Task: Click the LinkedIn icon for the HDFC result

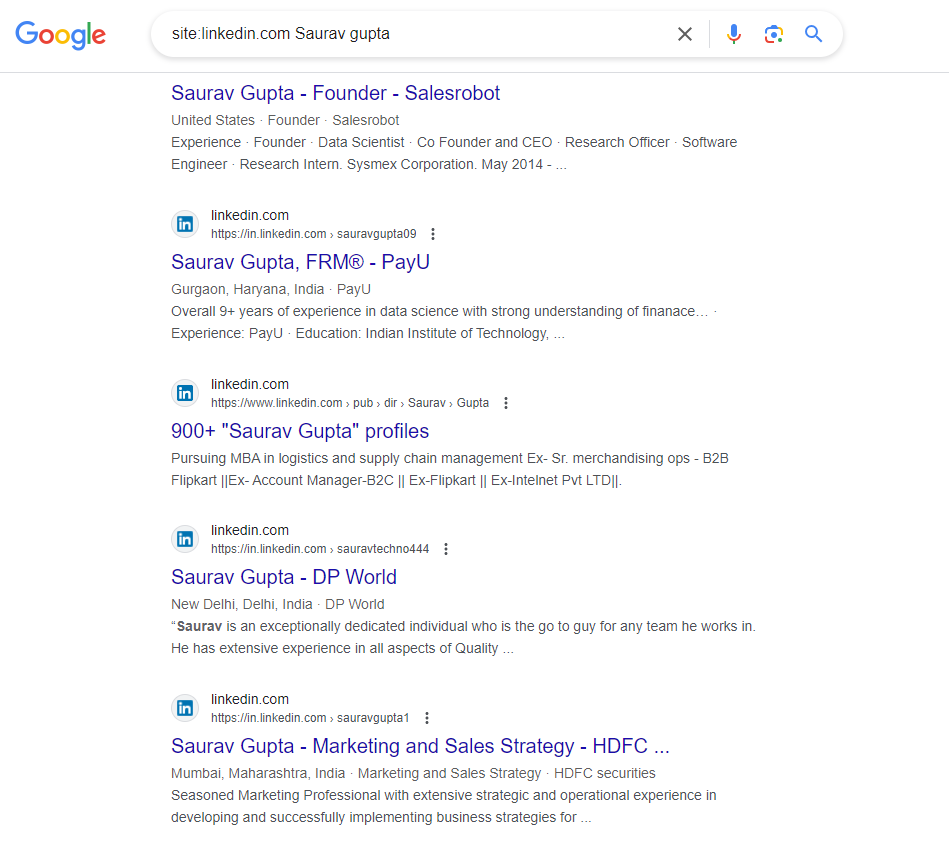Action: point(185,707)
